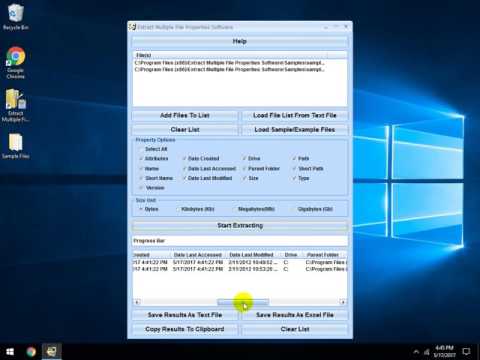Screen dimensions: 480x360
Task: Select the first file path in list
Action: click(230, 63)
